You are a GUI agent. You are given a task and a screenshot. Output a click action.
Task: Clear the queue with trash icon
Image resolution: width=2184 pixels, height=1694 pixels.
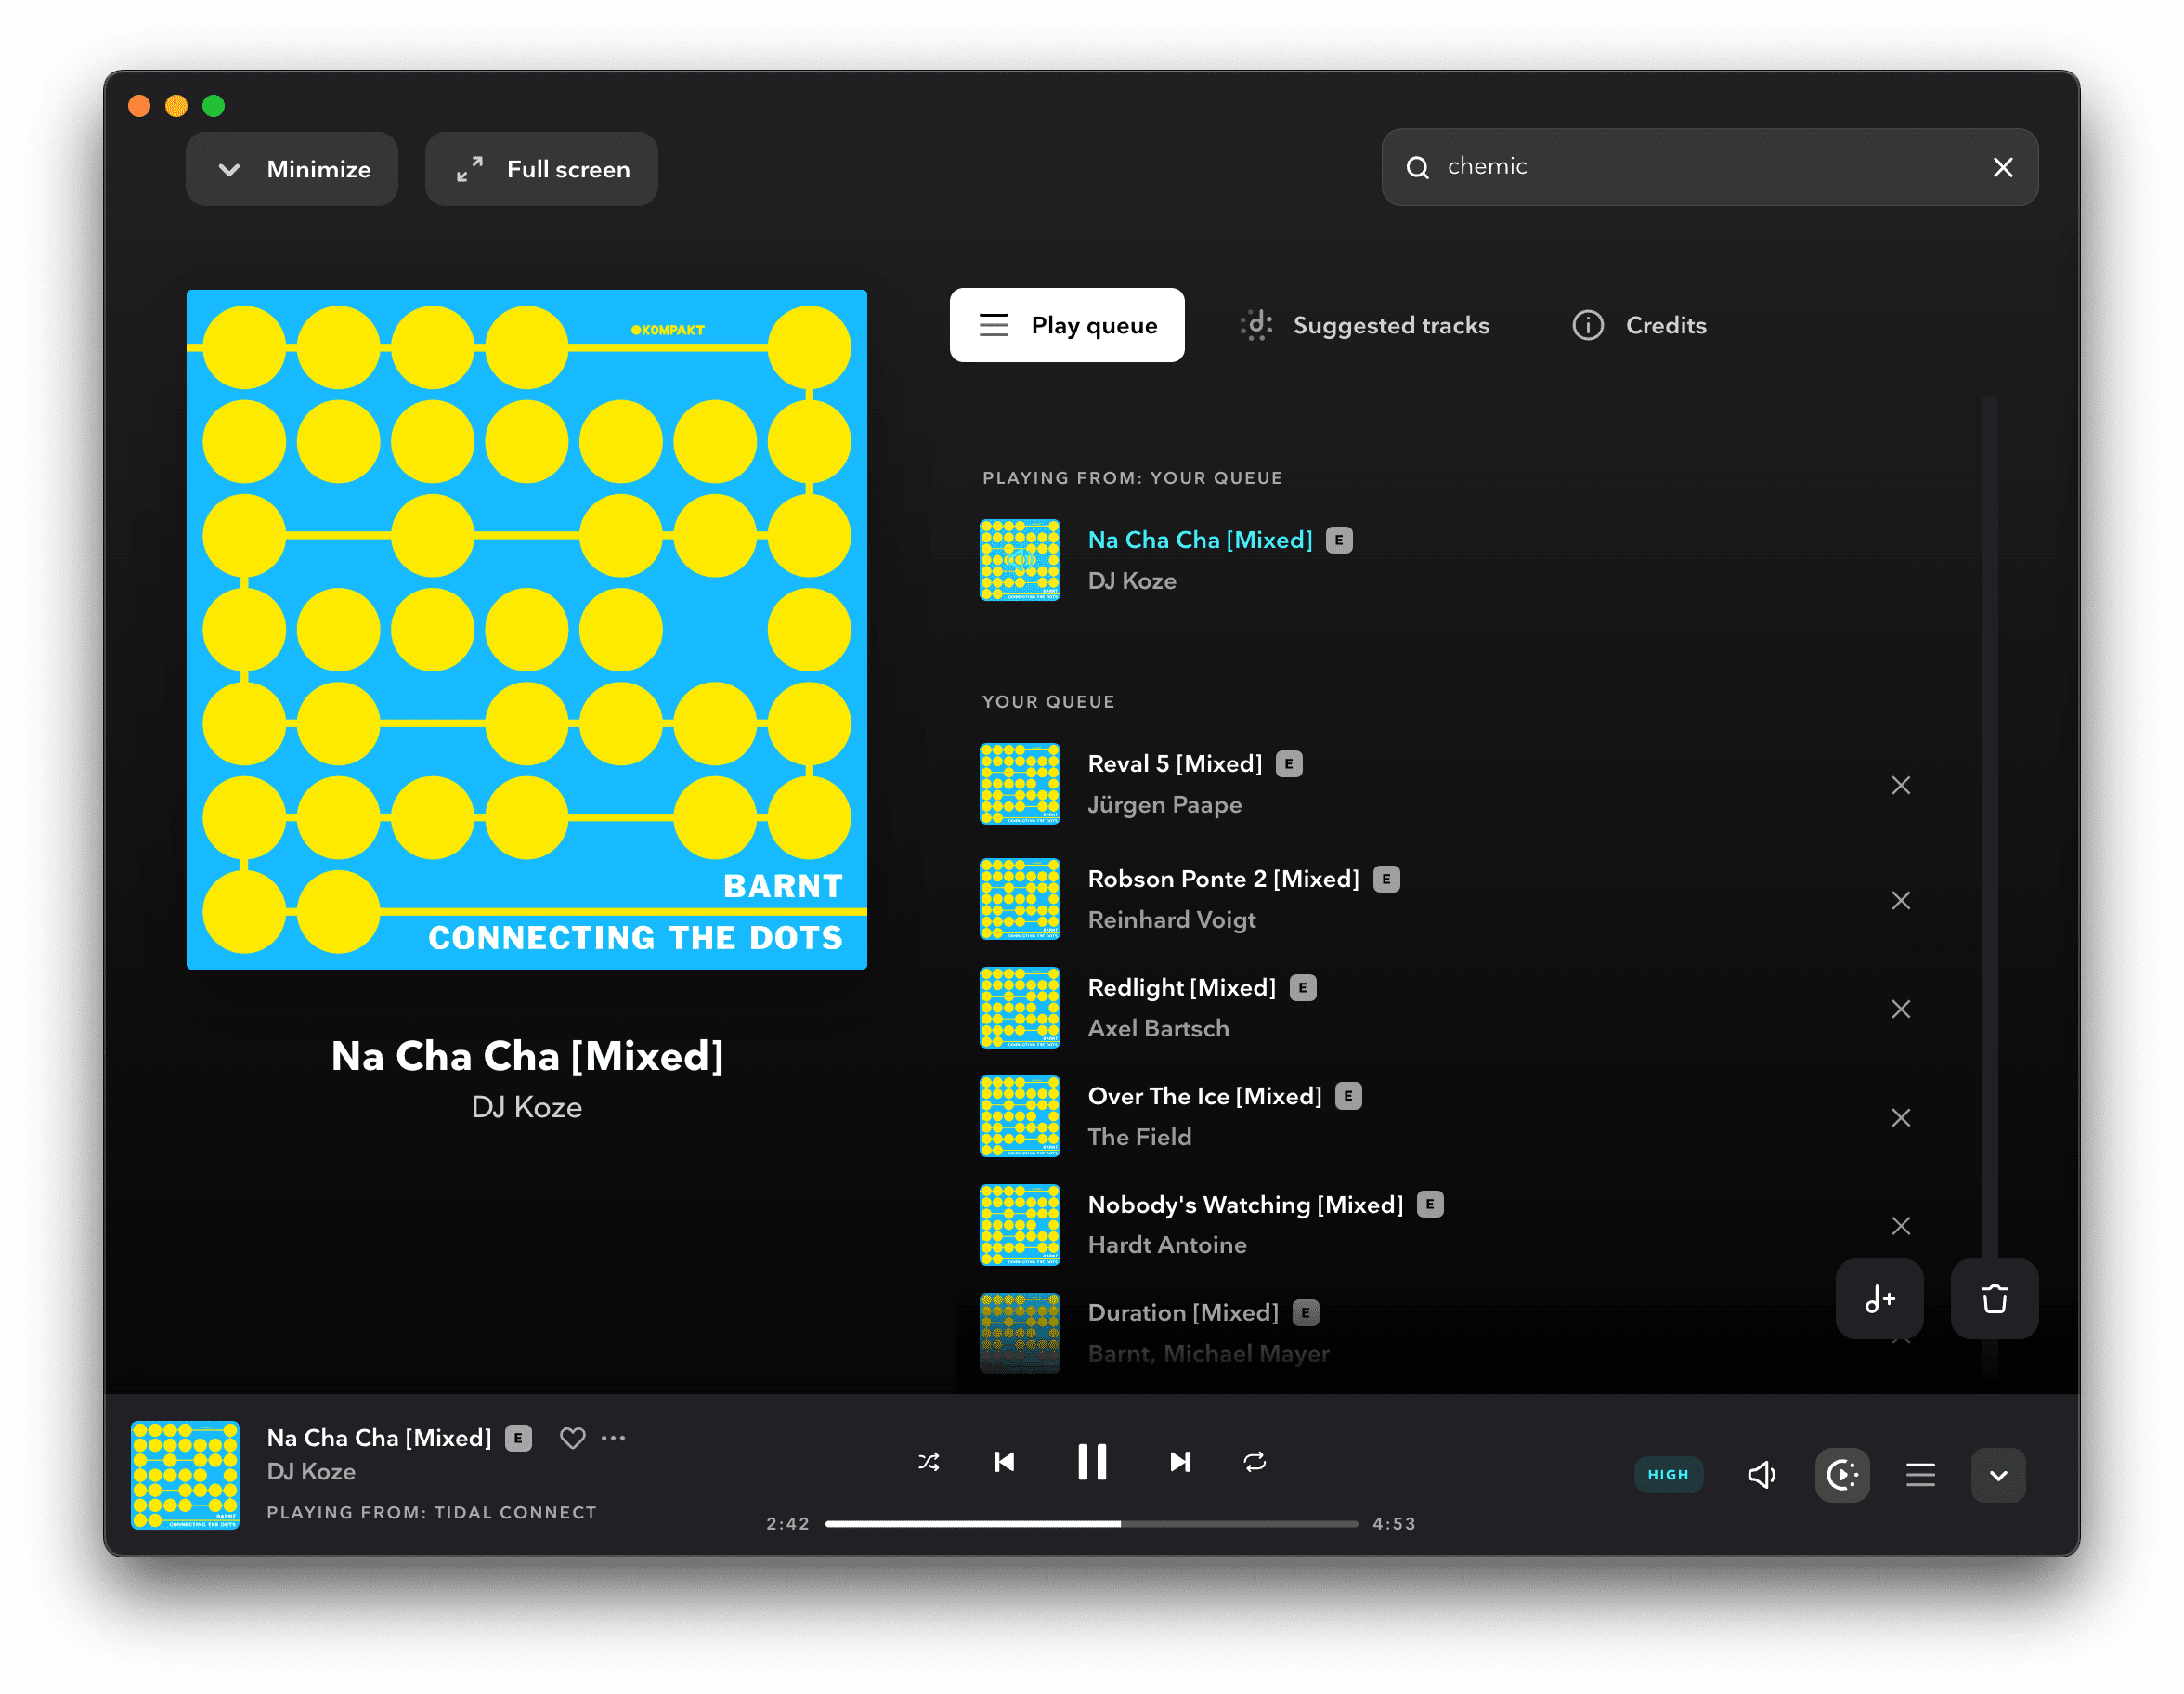[1995, 1299]
